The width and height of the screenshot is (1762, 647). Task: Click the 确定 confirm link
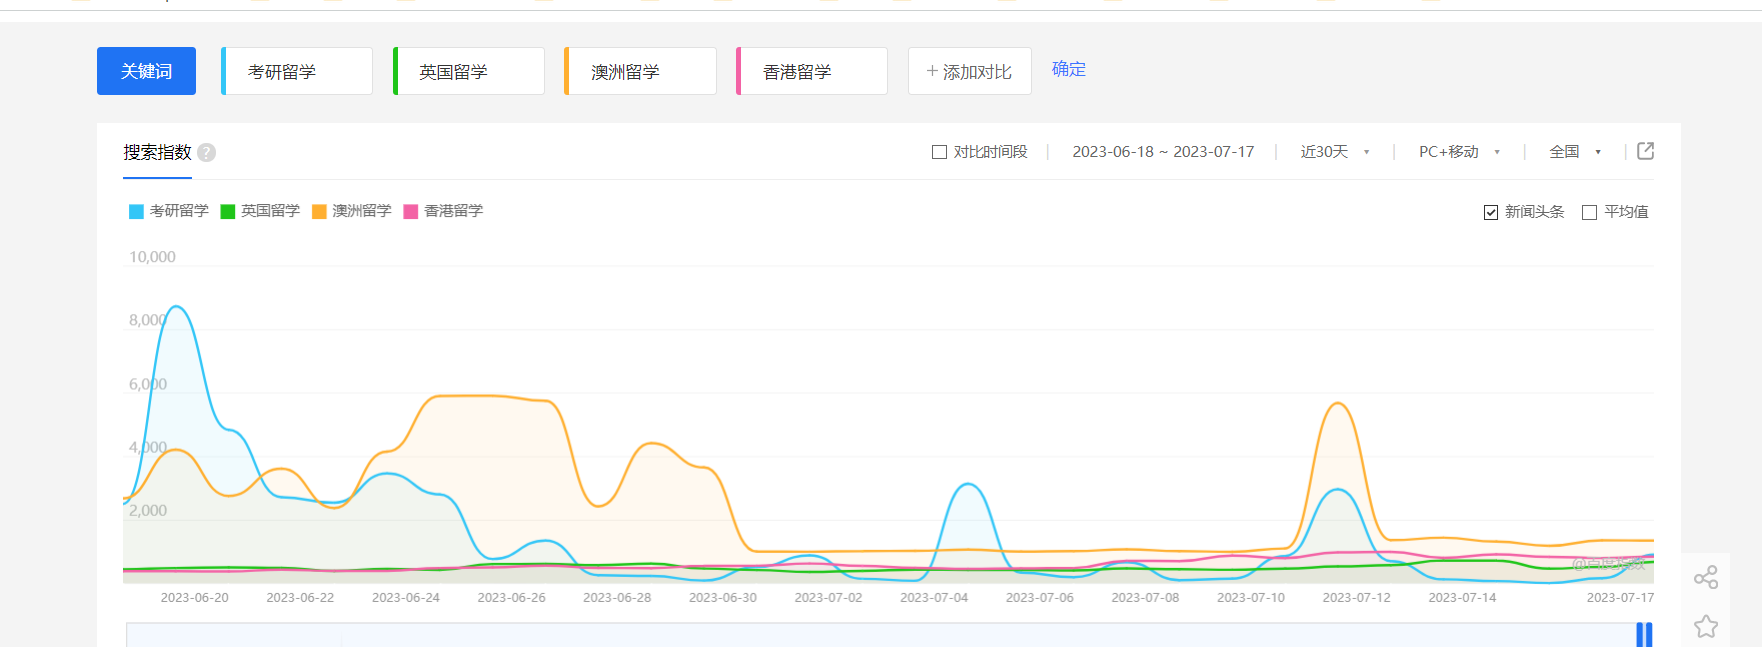1068,69
